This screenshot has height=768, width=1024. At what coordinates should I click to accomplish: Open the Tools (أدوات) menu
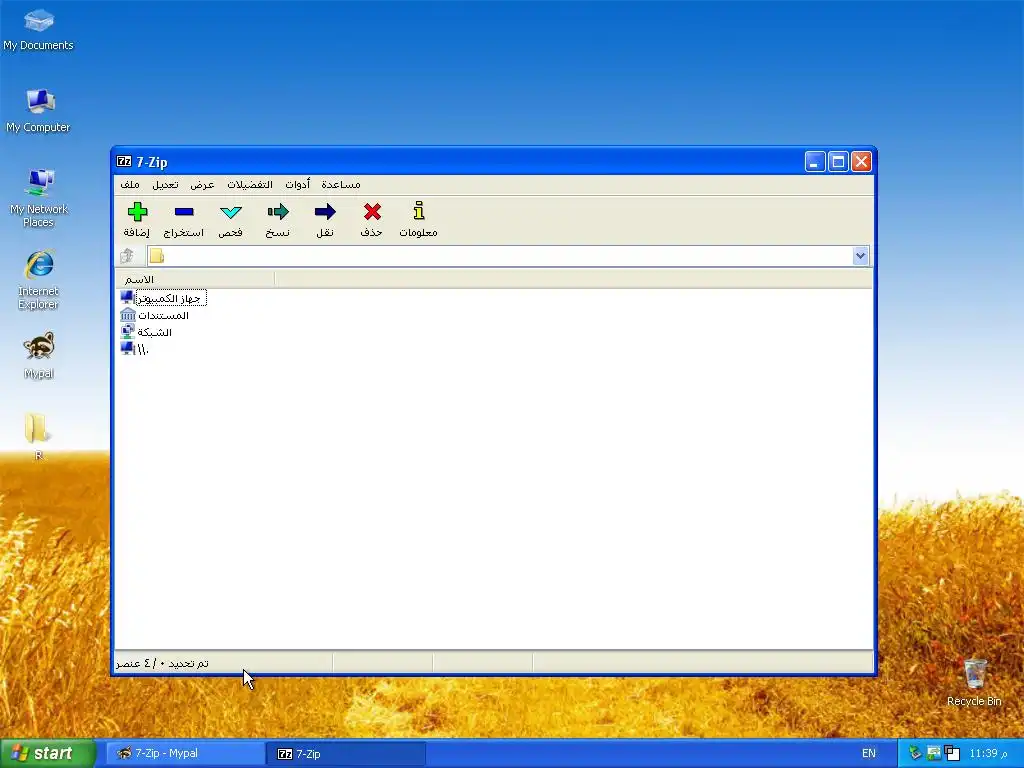(x=298, y=185)
